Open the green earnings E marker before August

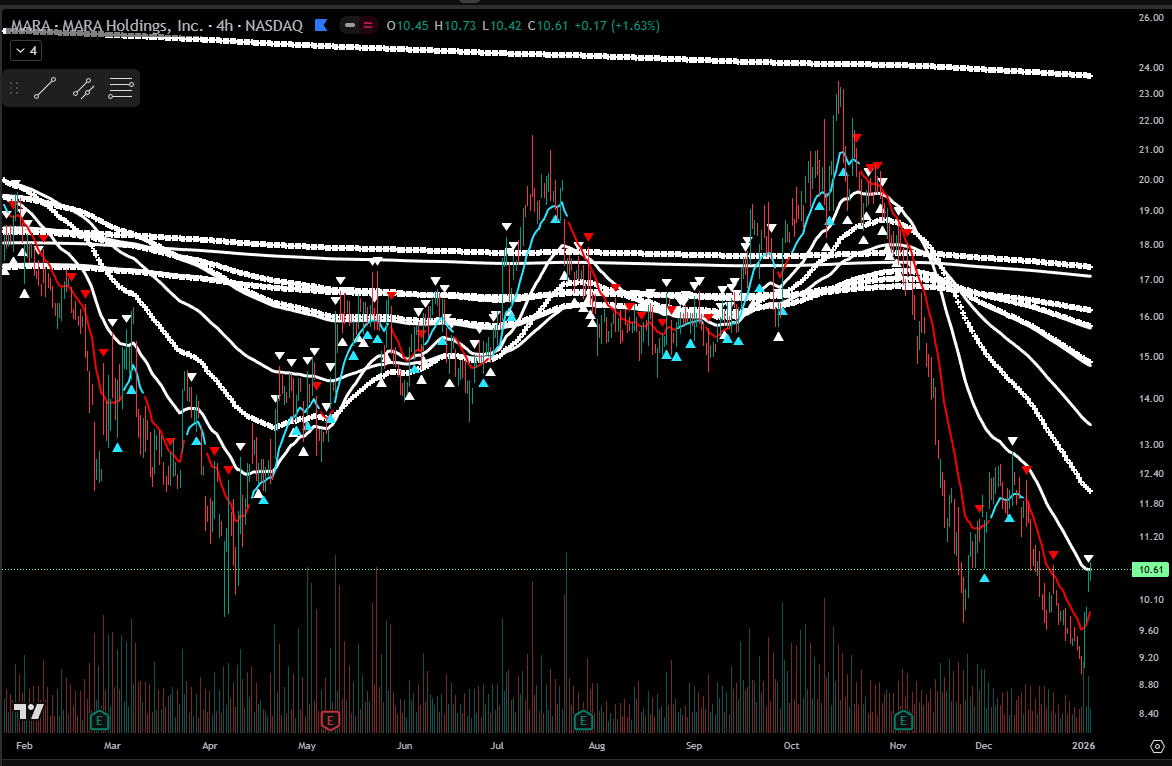(x=583, y=720)
